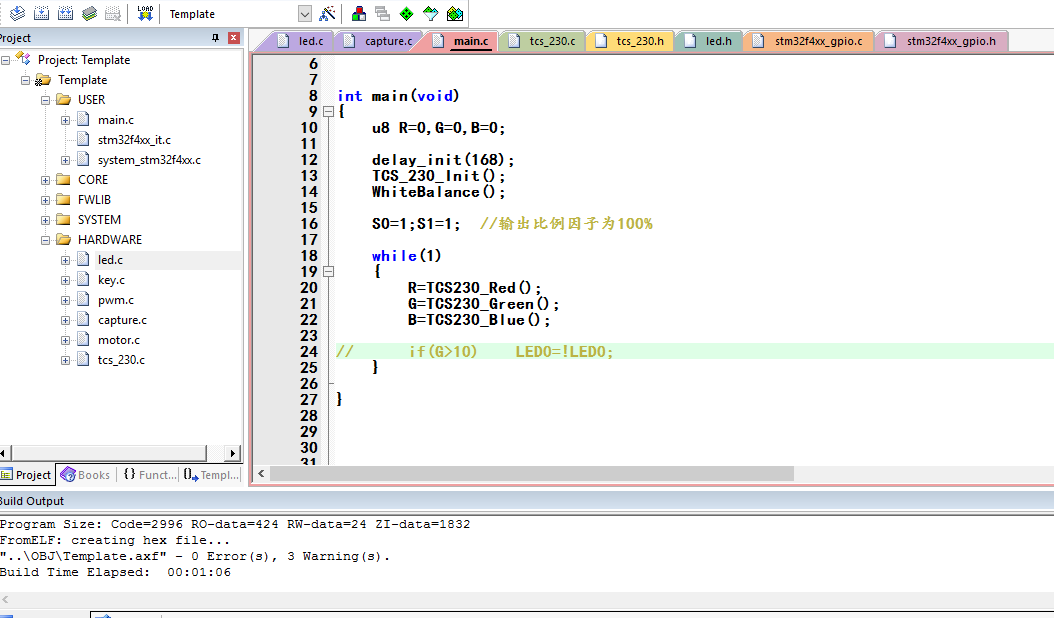
Task: Switch to the Books bottom tab
Action: tap(85, 475)
